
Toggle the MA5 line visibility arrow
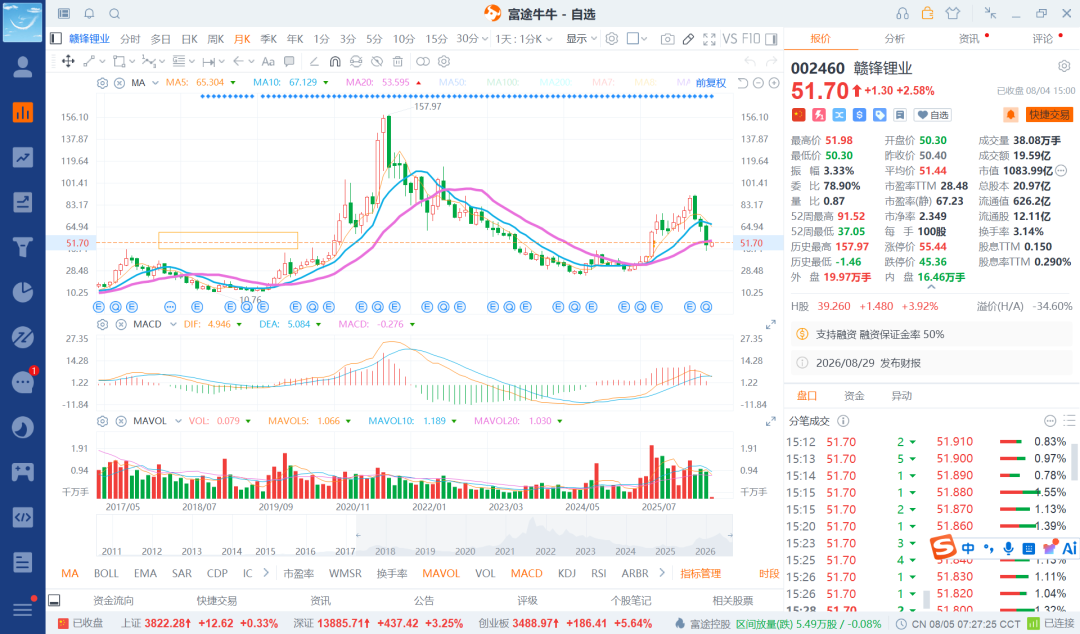[x=233, y=83]
